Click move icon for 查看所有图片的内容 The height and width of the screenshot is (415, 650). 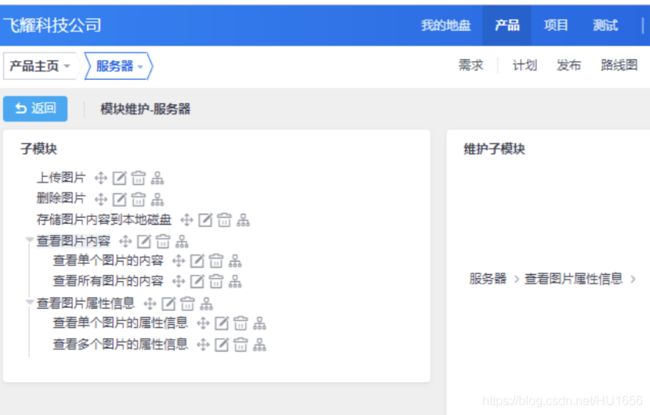pos(178,281)
